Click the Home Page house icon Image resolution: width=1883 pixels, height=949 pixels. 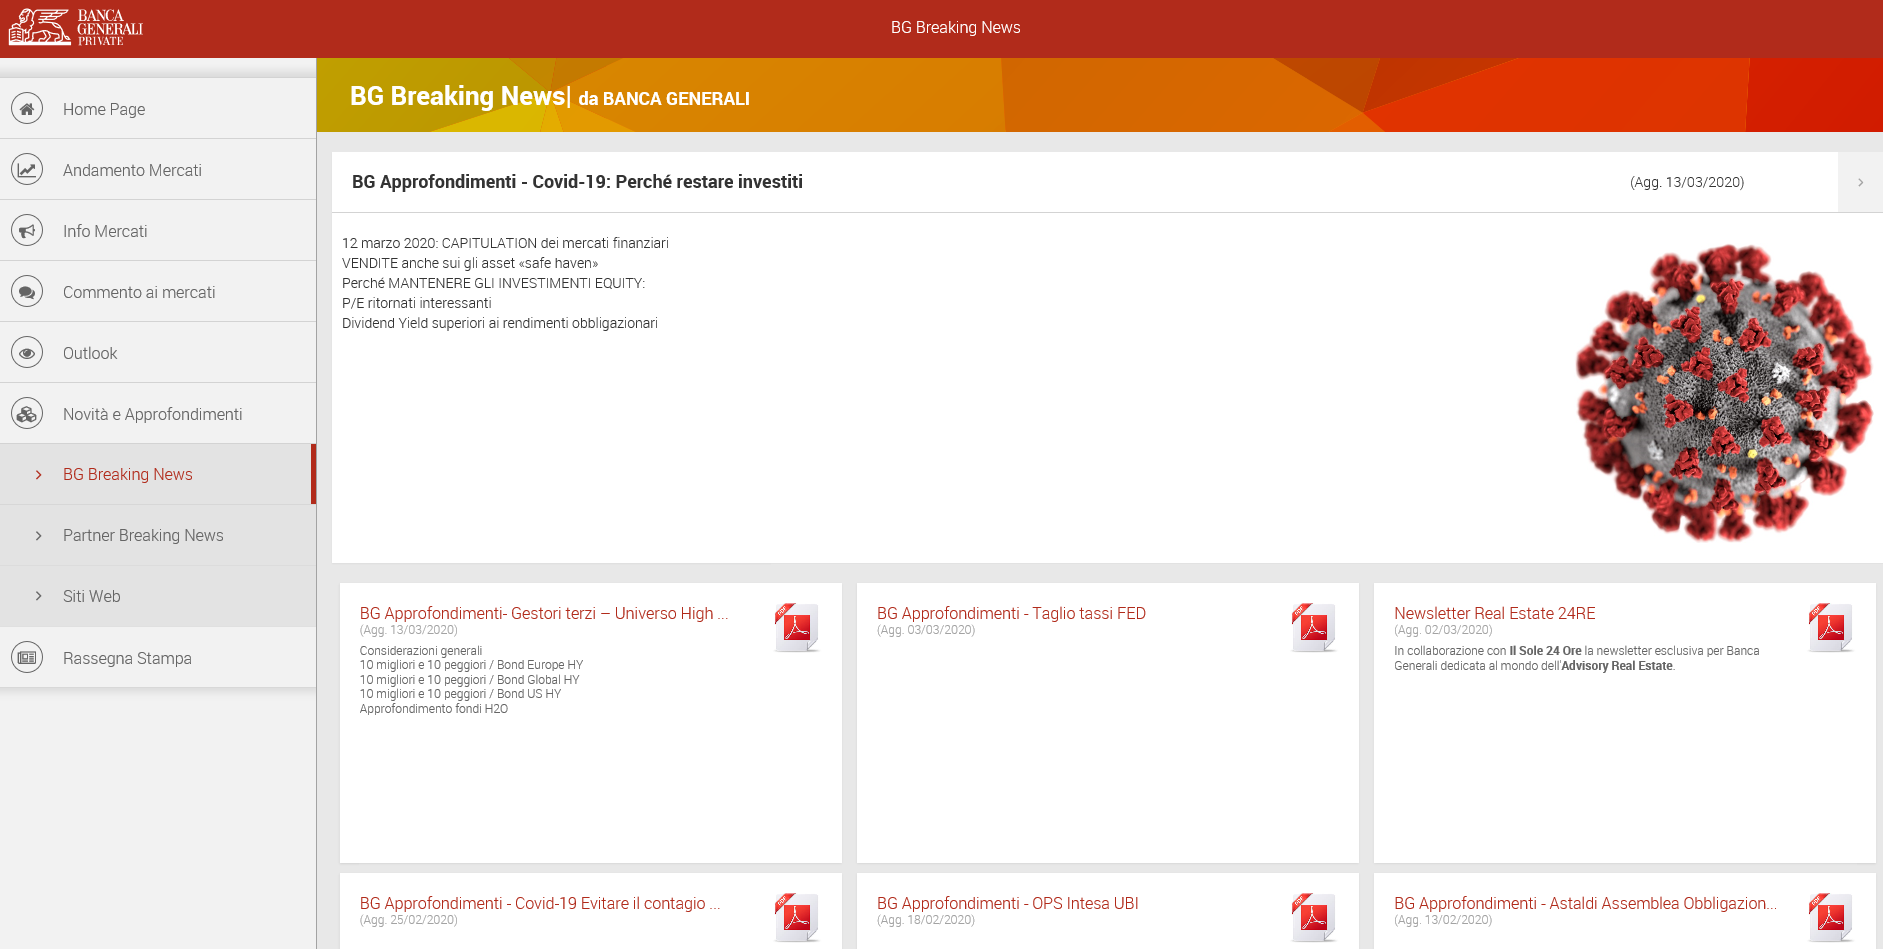(27, 108)
